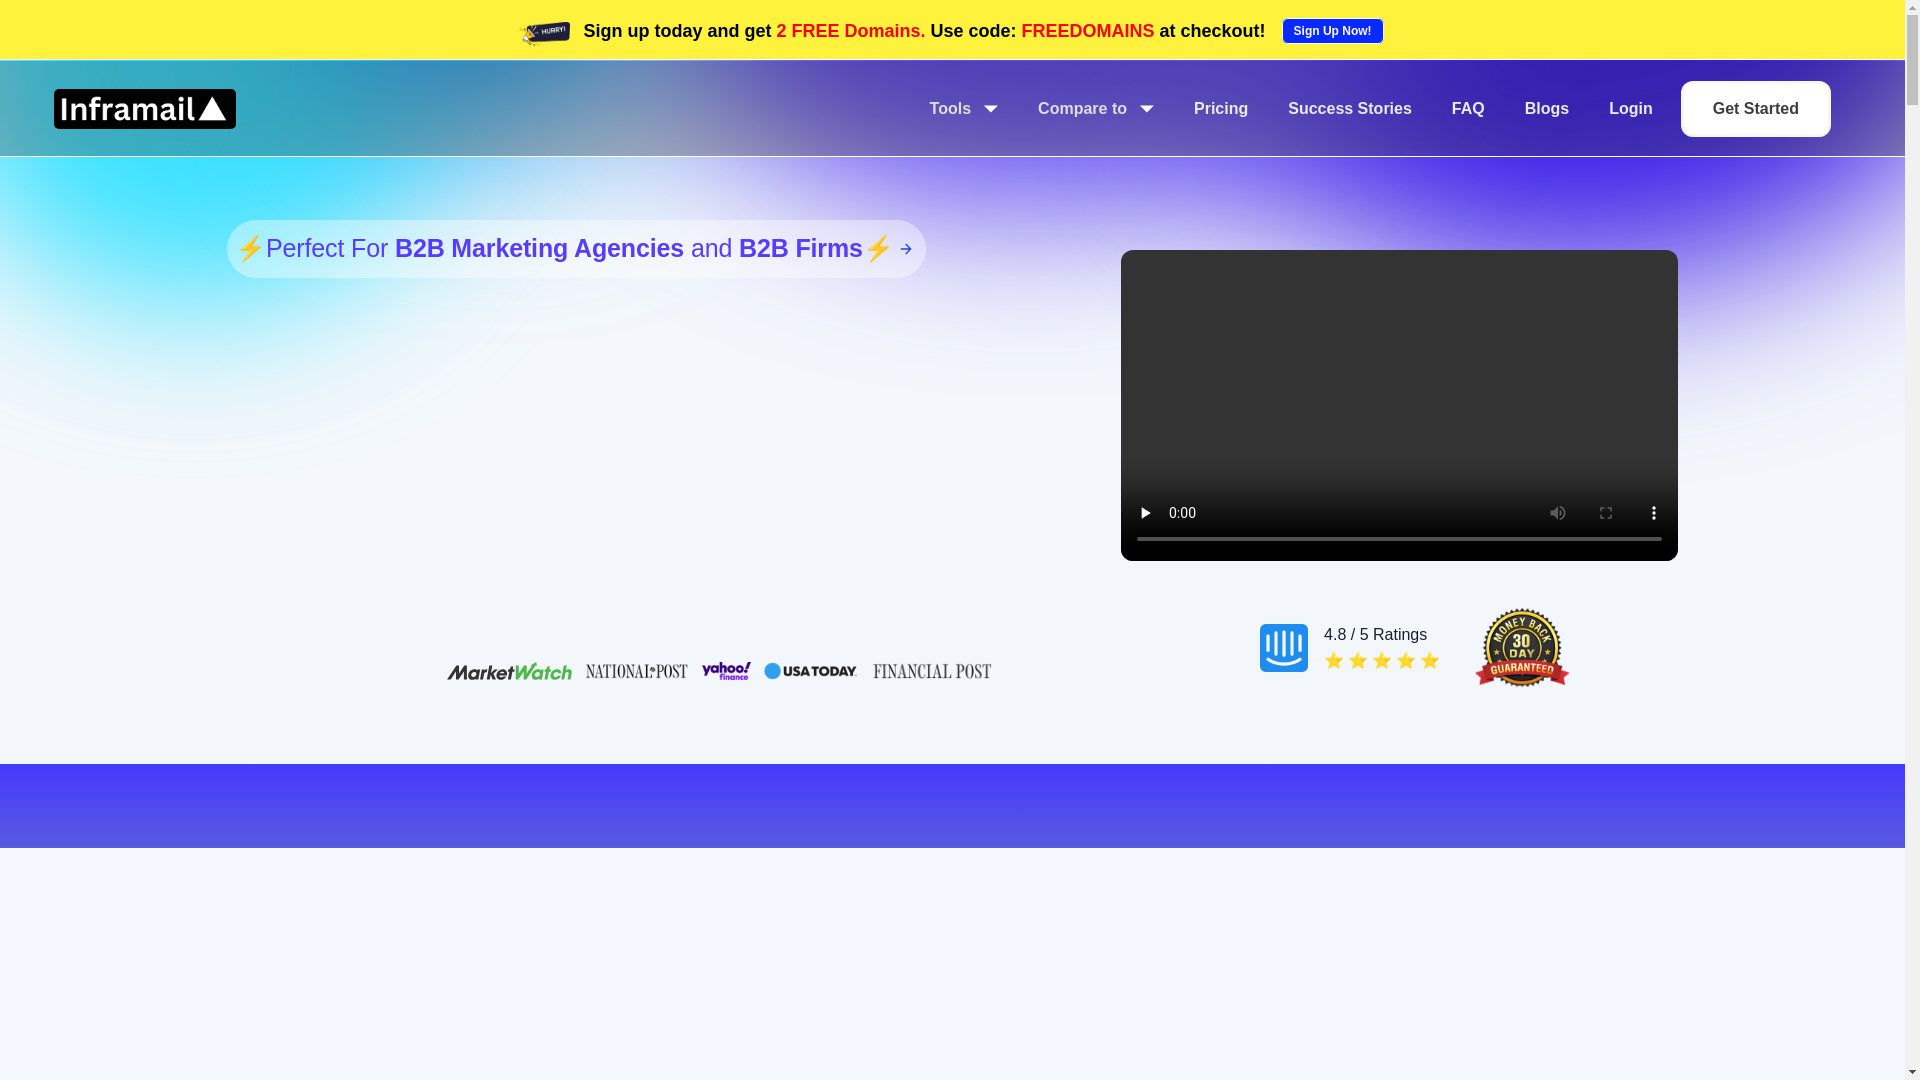Click the 4.8 / 5 Ratings text

click(1376, 635)
